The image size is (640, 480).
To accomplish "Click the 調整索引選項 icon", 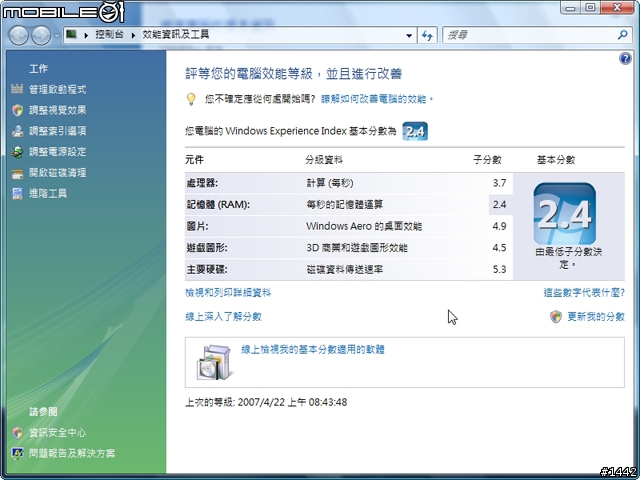I will (17, 131).
